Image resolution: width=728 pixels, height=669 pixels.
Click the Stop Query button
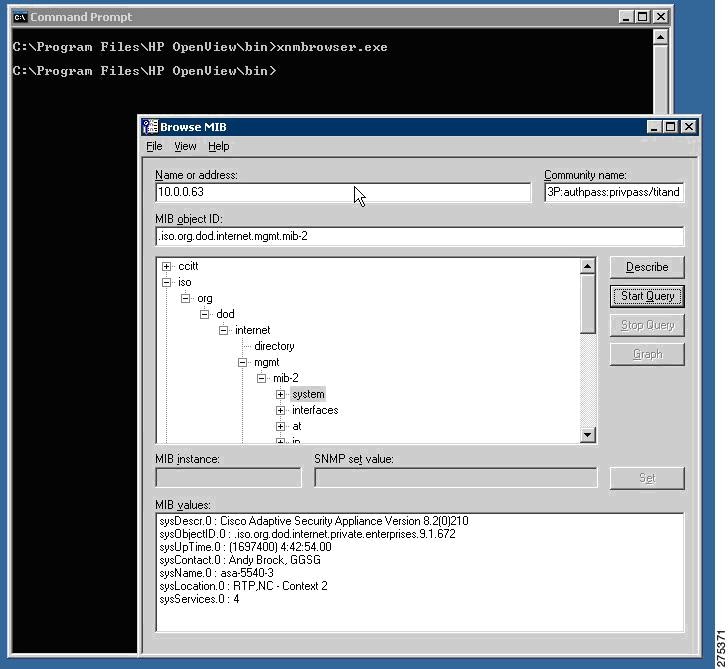[647, 325]
